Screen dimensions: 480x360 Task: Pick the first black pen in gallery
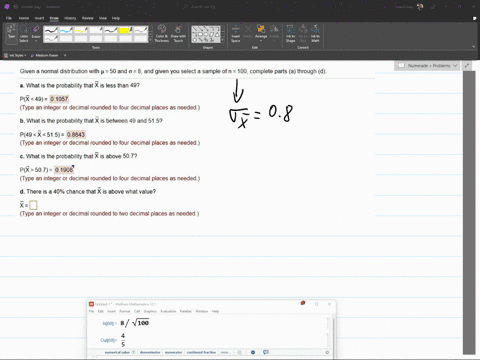coord(51,30)
